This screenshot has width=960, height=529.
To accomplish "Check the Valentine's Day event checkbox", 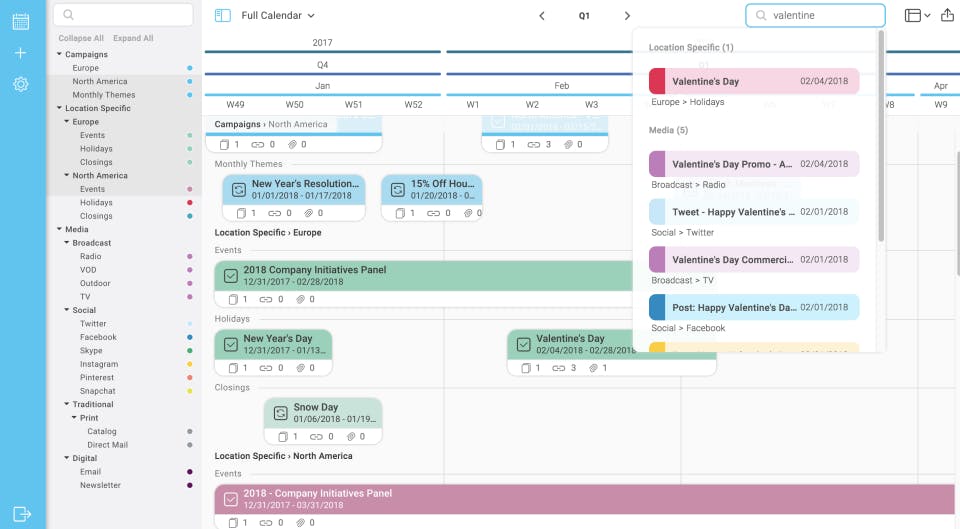I will [523, 344].
